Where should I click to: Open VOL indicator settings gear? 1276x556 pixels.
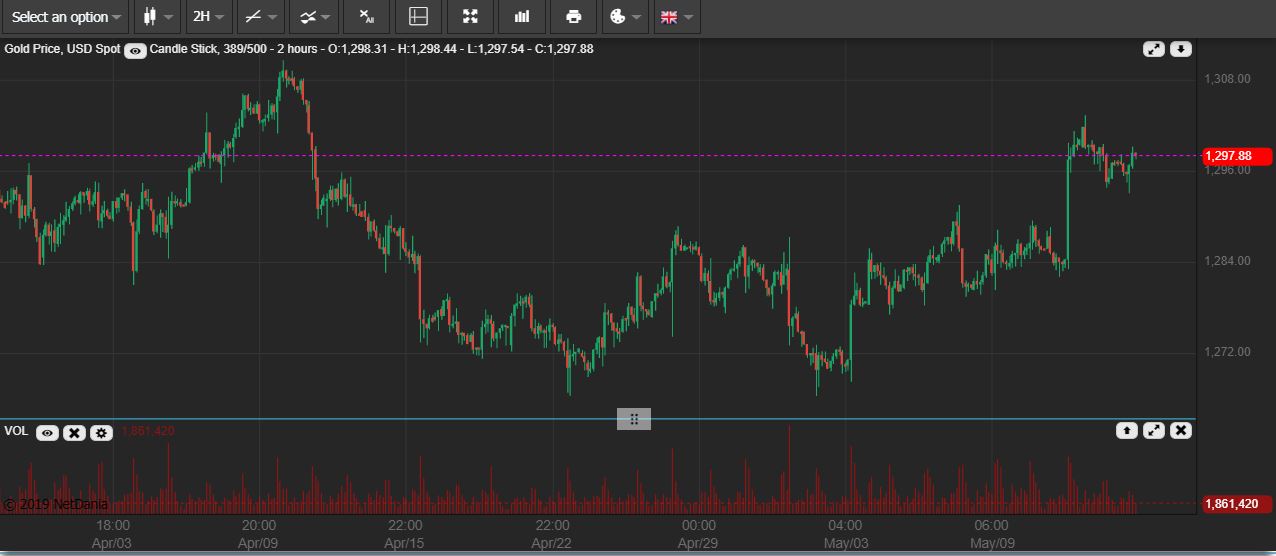coord(101,433)
